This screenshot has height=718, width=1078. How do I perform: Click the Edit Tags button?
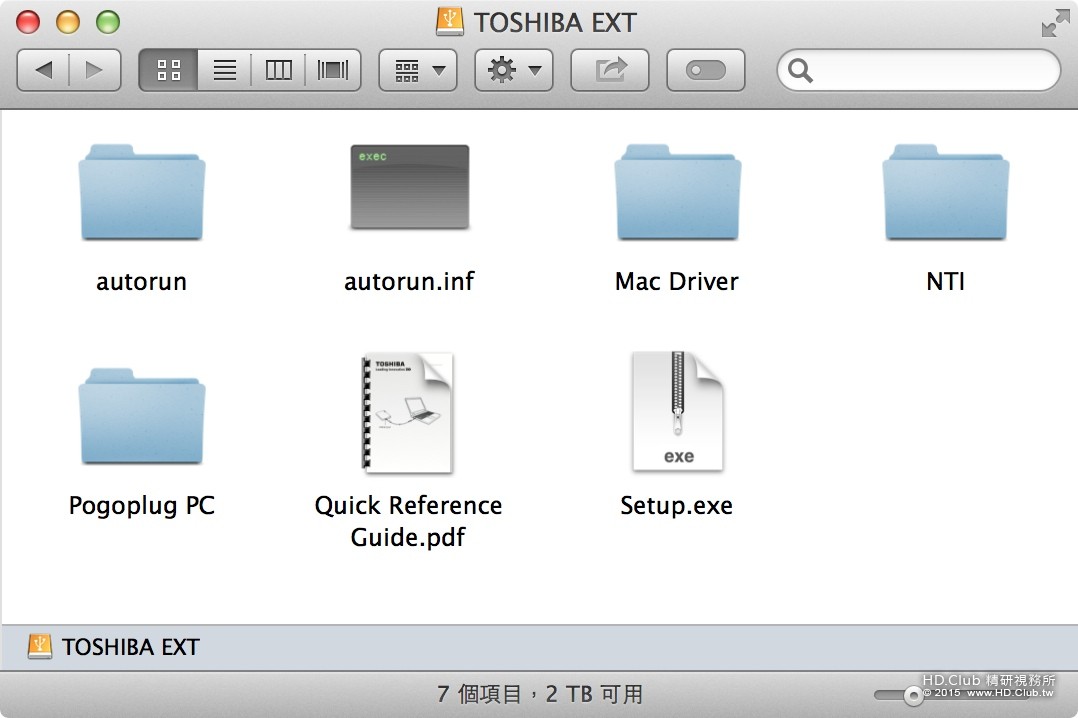[x=705, y=70]
